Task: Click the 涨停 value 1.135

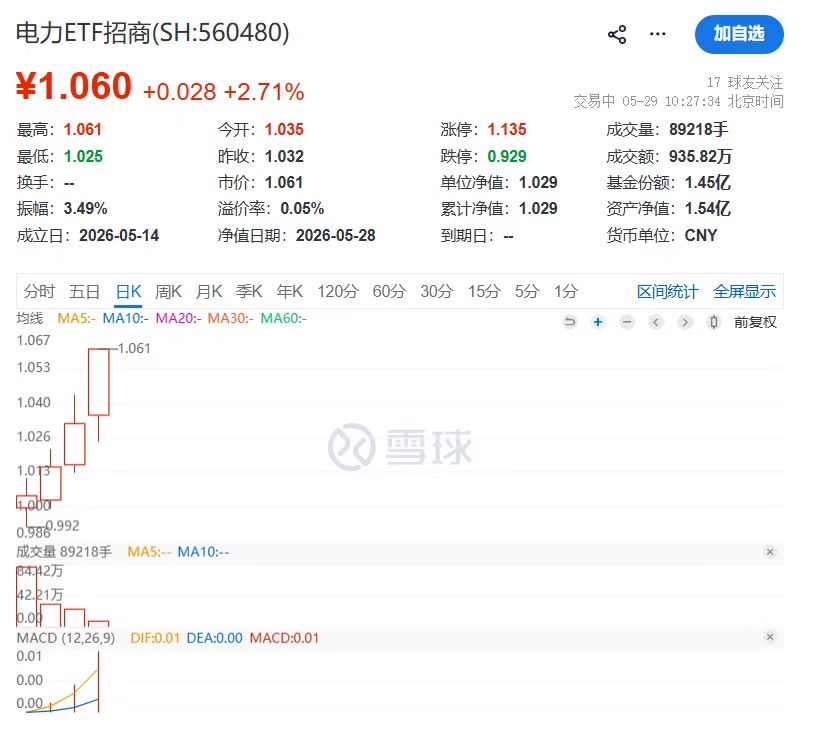Action: [x=507, y=129]
